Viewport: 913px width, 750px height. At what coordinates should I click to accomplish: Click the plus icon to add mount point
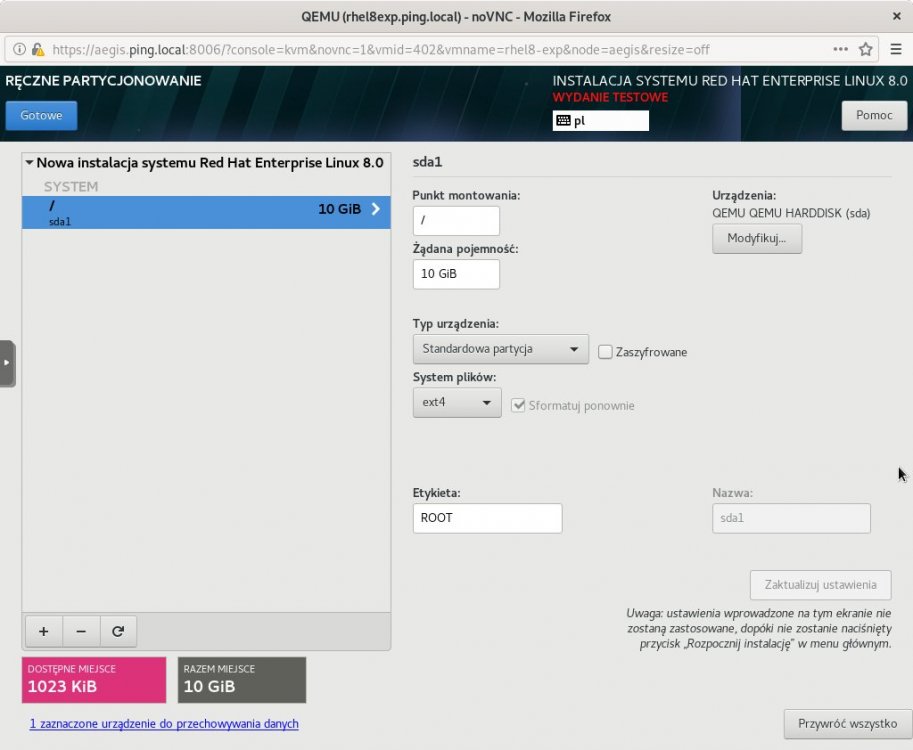tap(44, 631)
